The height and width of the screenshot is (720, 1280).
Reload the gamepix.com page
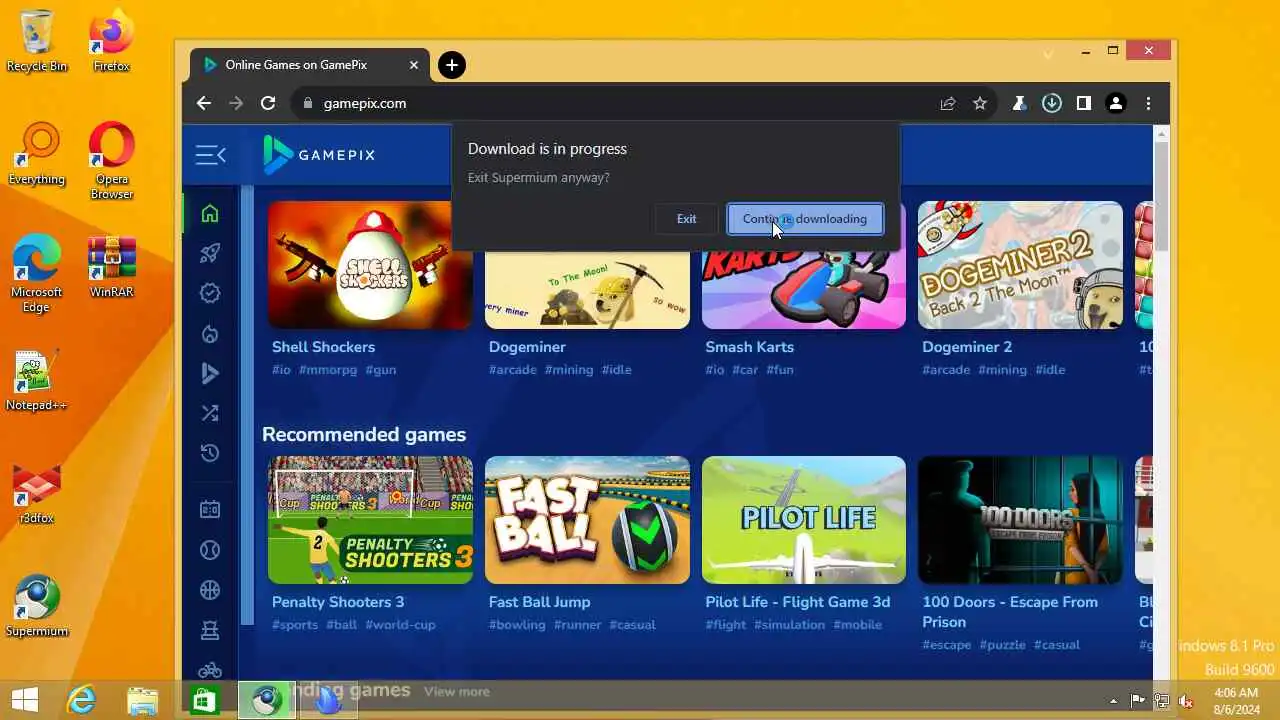coord(268,103)
